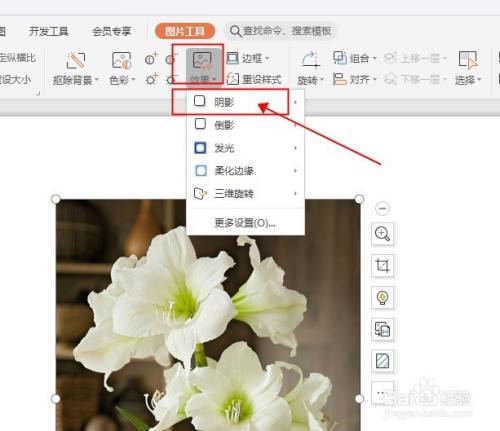Click the picture convert icon beside image
Image resolution: width=500 pixels, height=431 pixels.
coord(382,329)
